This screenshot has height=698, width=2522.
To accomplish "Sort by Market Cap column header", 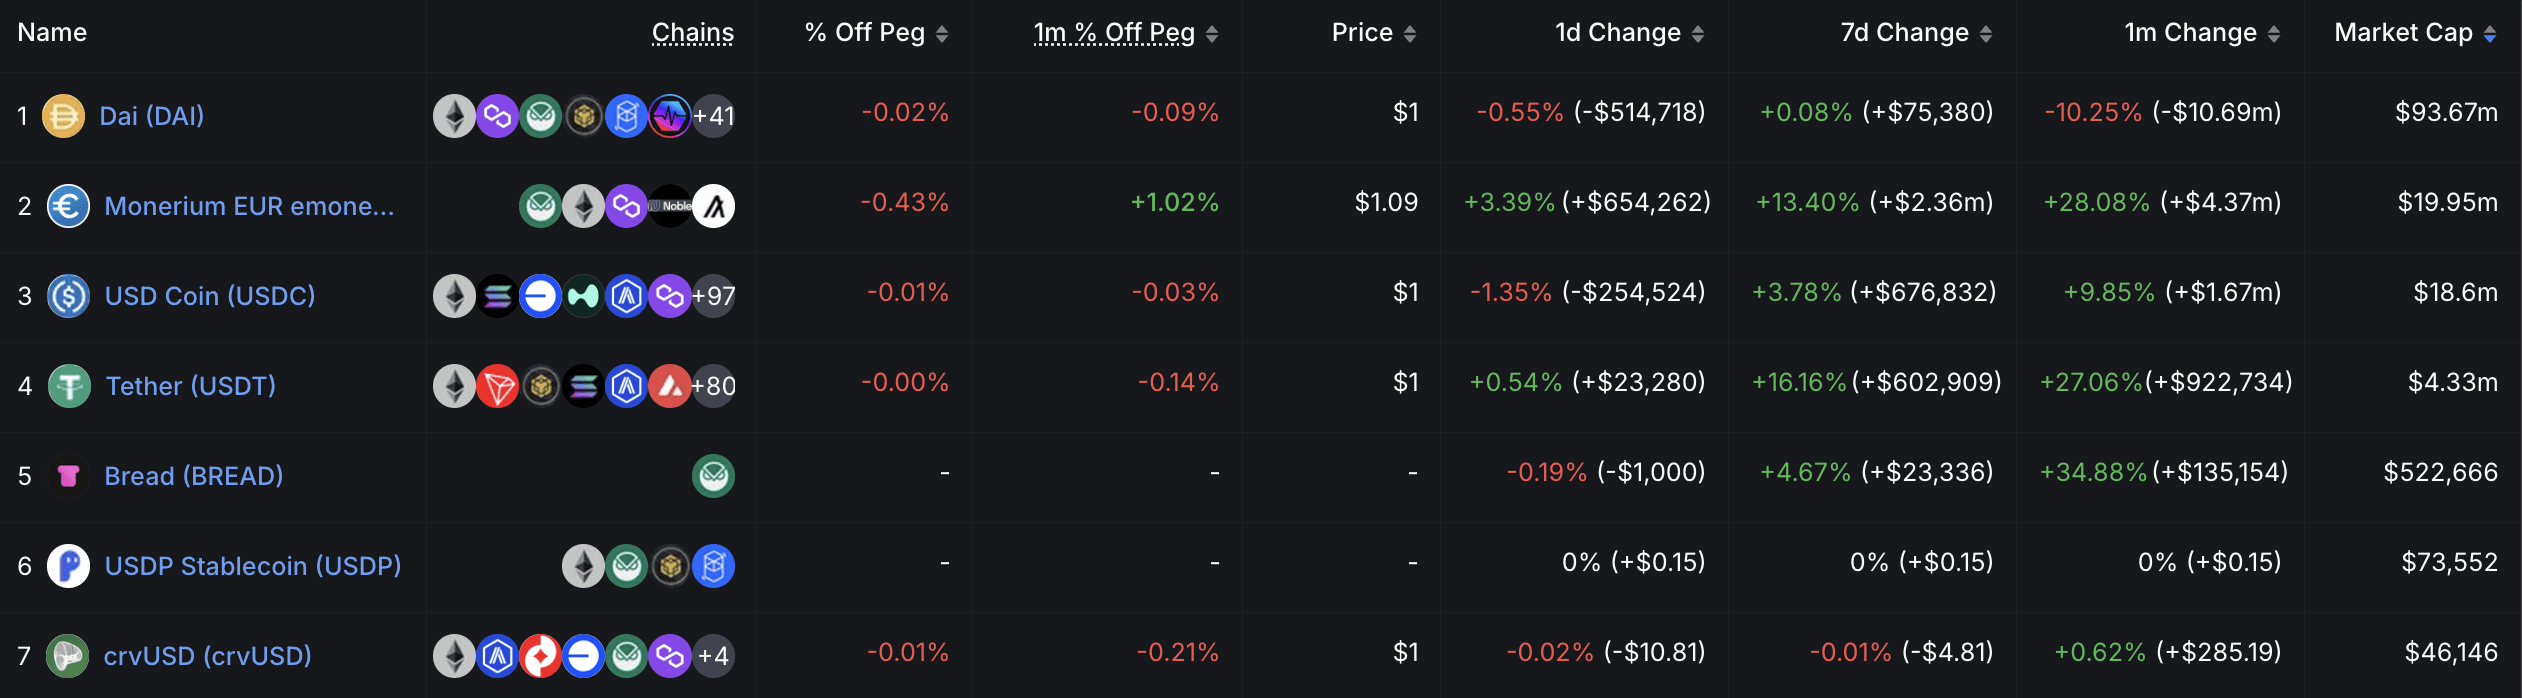I will tap(2403, 33).
